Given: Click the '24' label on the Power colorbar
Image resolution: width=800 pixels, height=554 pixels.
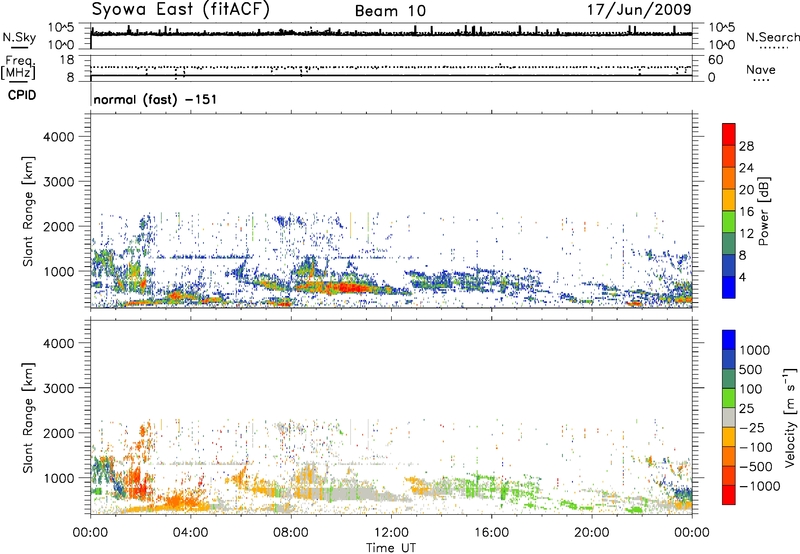Looking at the screenshot, I should pyautogui.click(x=746, y=168).
